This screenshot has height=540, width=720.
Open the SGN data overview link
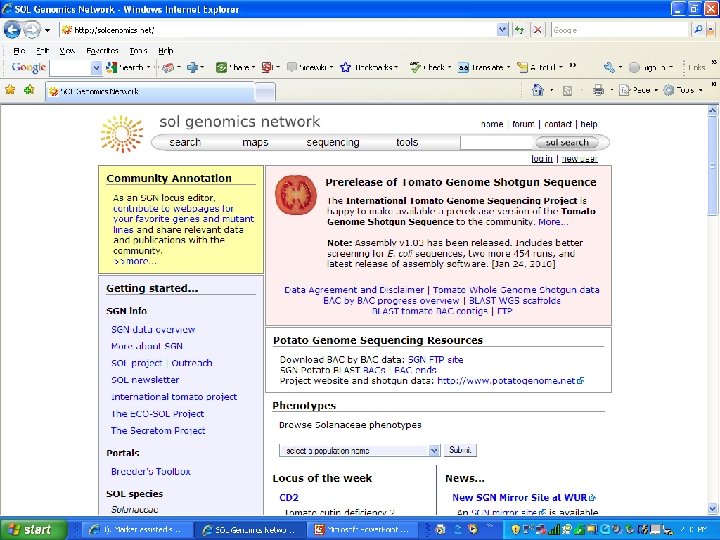point(153,329)
